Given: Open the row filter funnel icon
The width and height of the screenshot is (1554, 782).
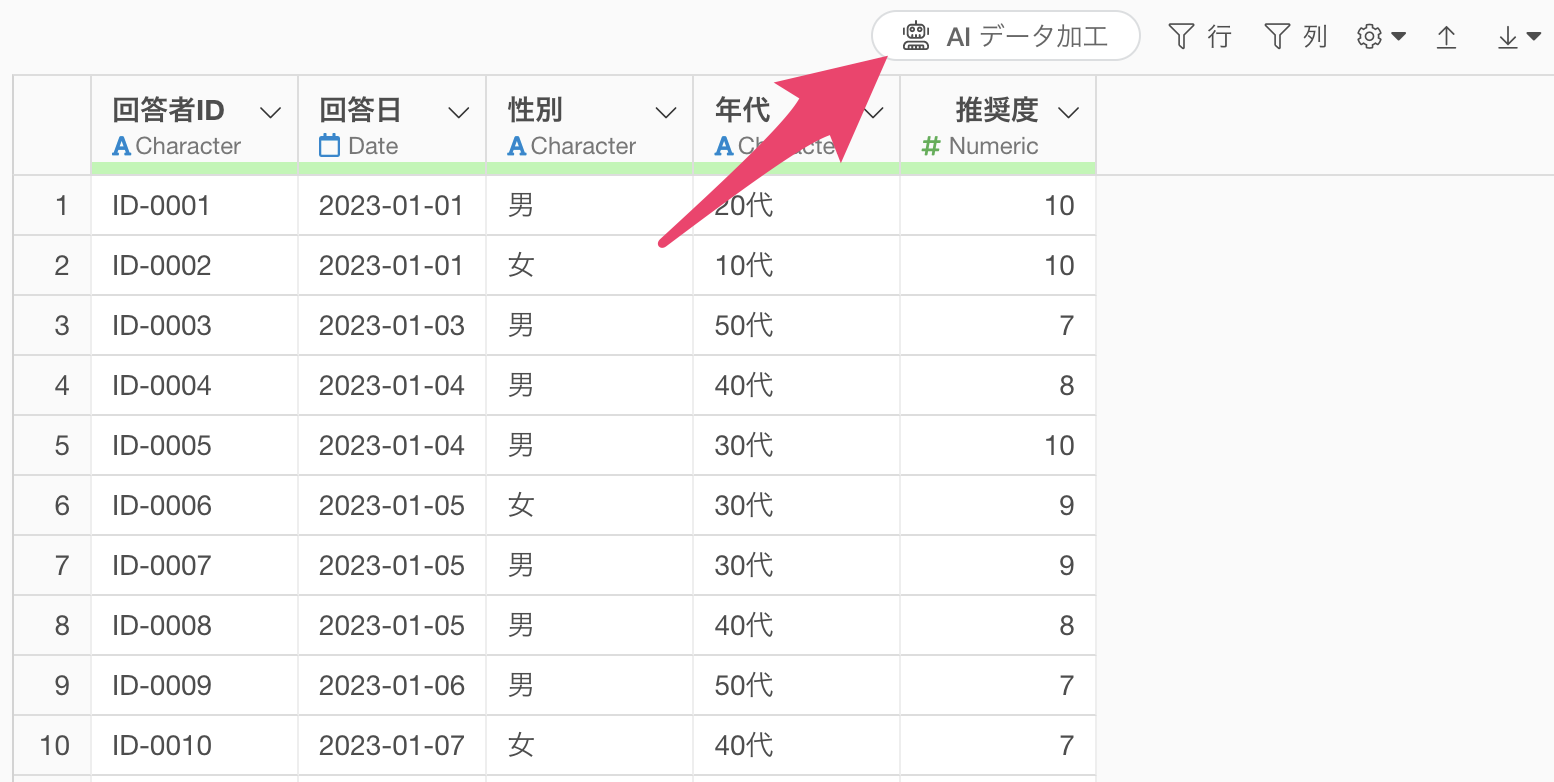Looking at the screenshot, I should point(1181,37).
